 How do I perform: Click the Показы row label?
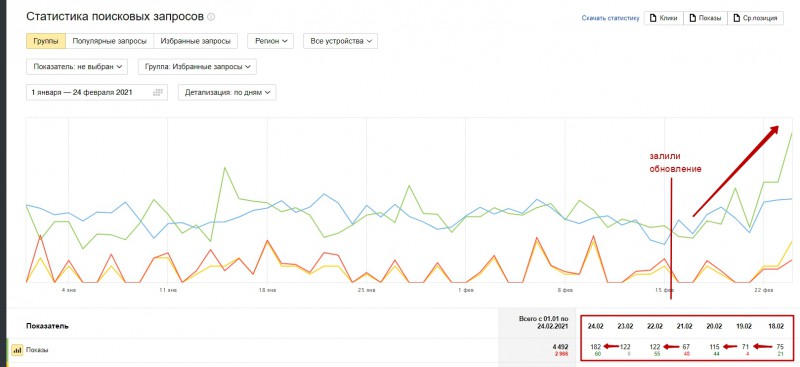coord(36,350)
